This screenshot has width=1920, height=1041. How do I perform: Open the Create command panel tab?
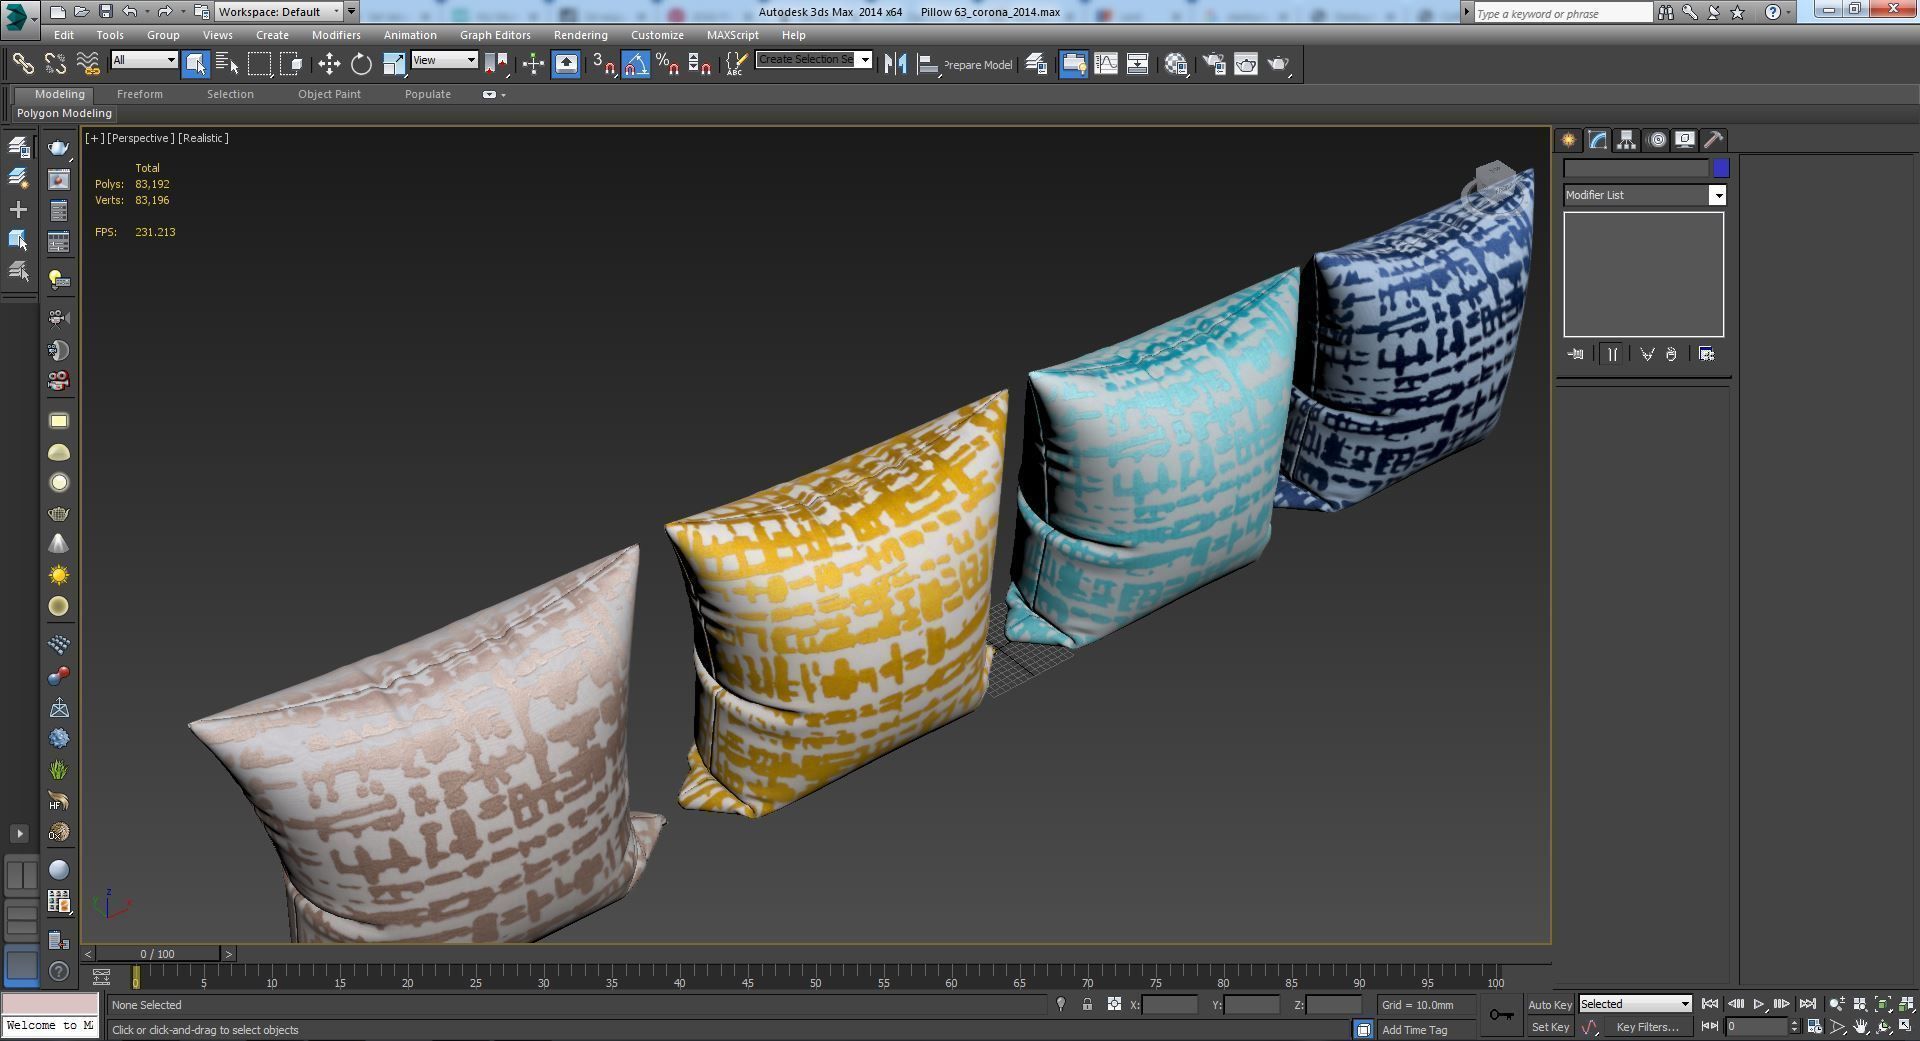coord(1568,140)
